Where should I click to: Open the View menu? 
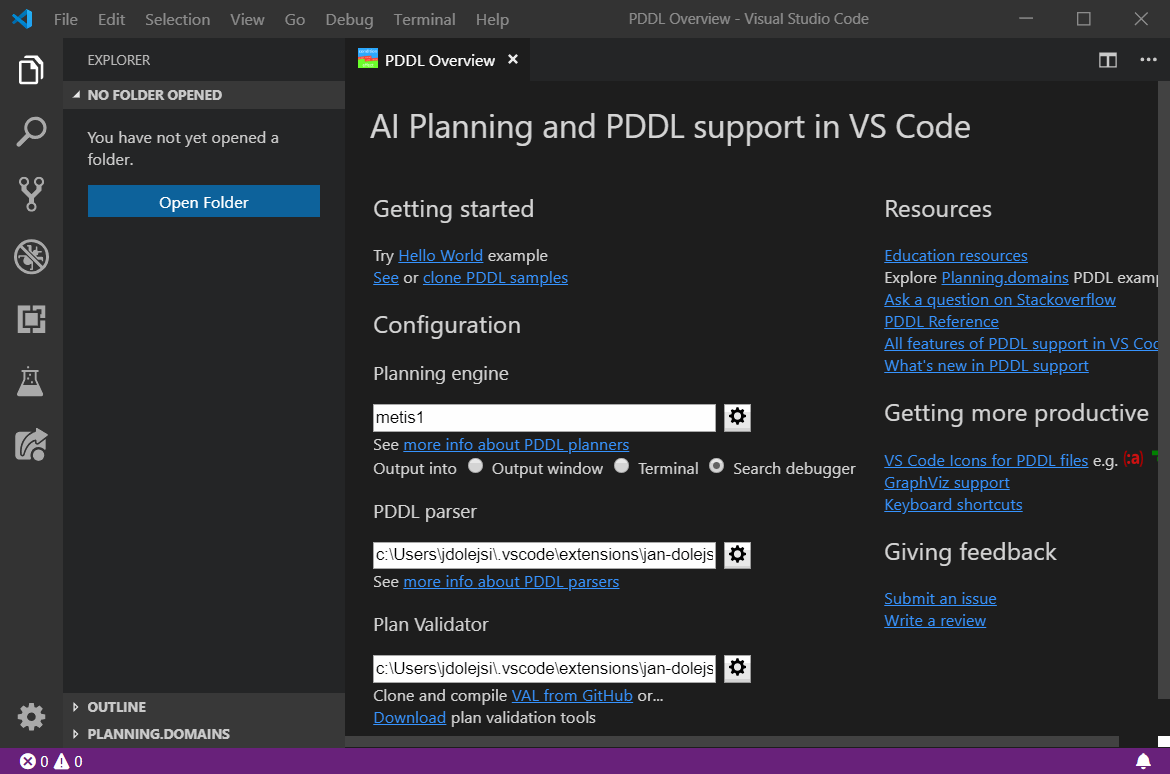click(x=247, y=19)
